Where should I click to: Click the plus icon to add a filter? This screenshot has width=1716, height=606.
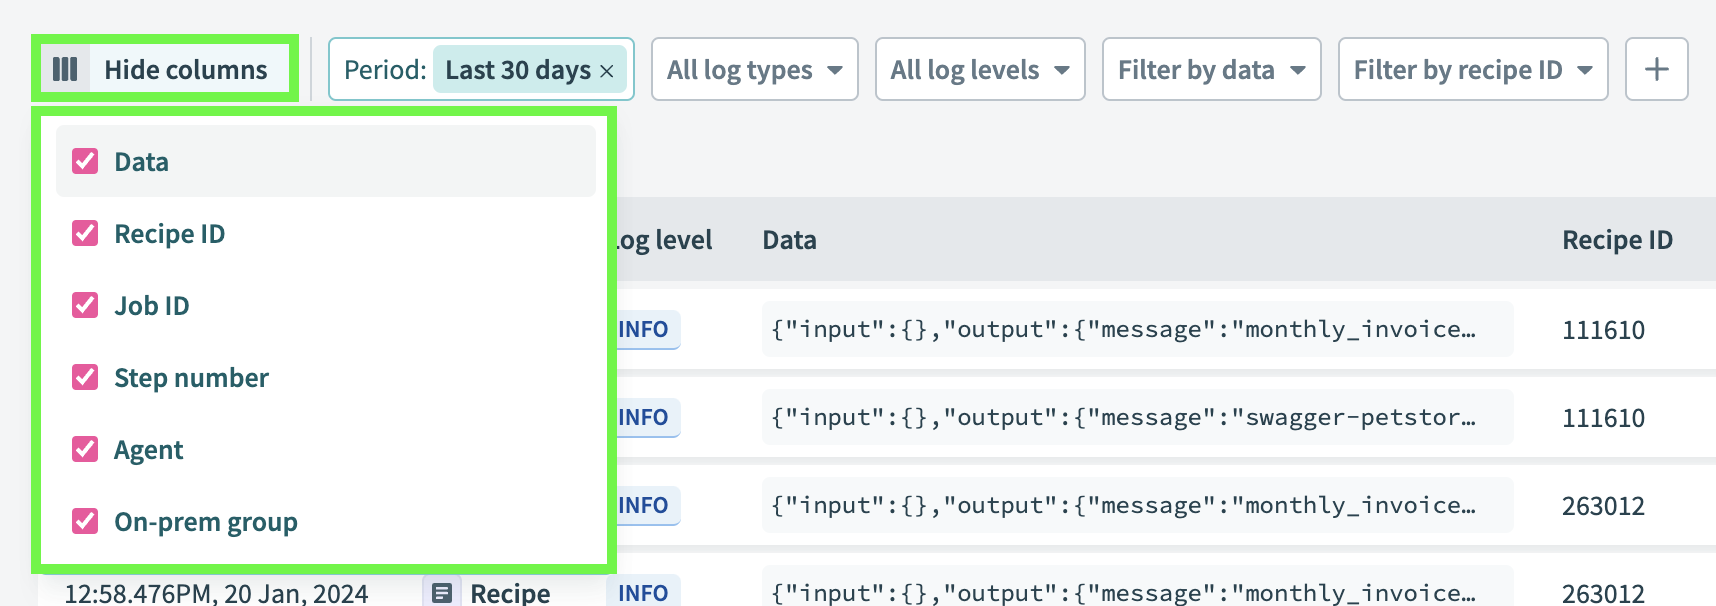1657,69
